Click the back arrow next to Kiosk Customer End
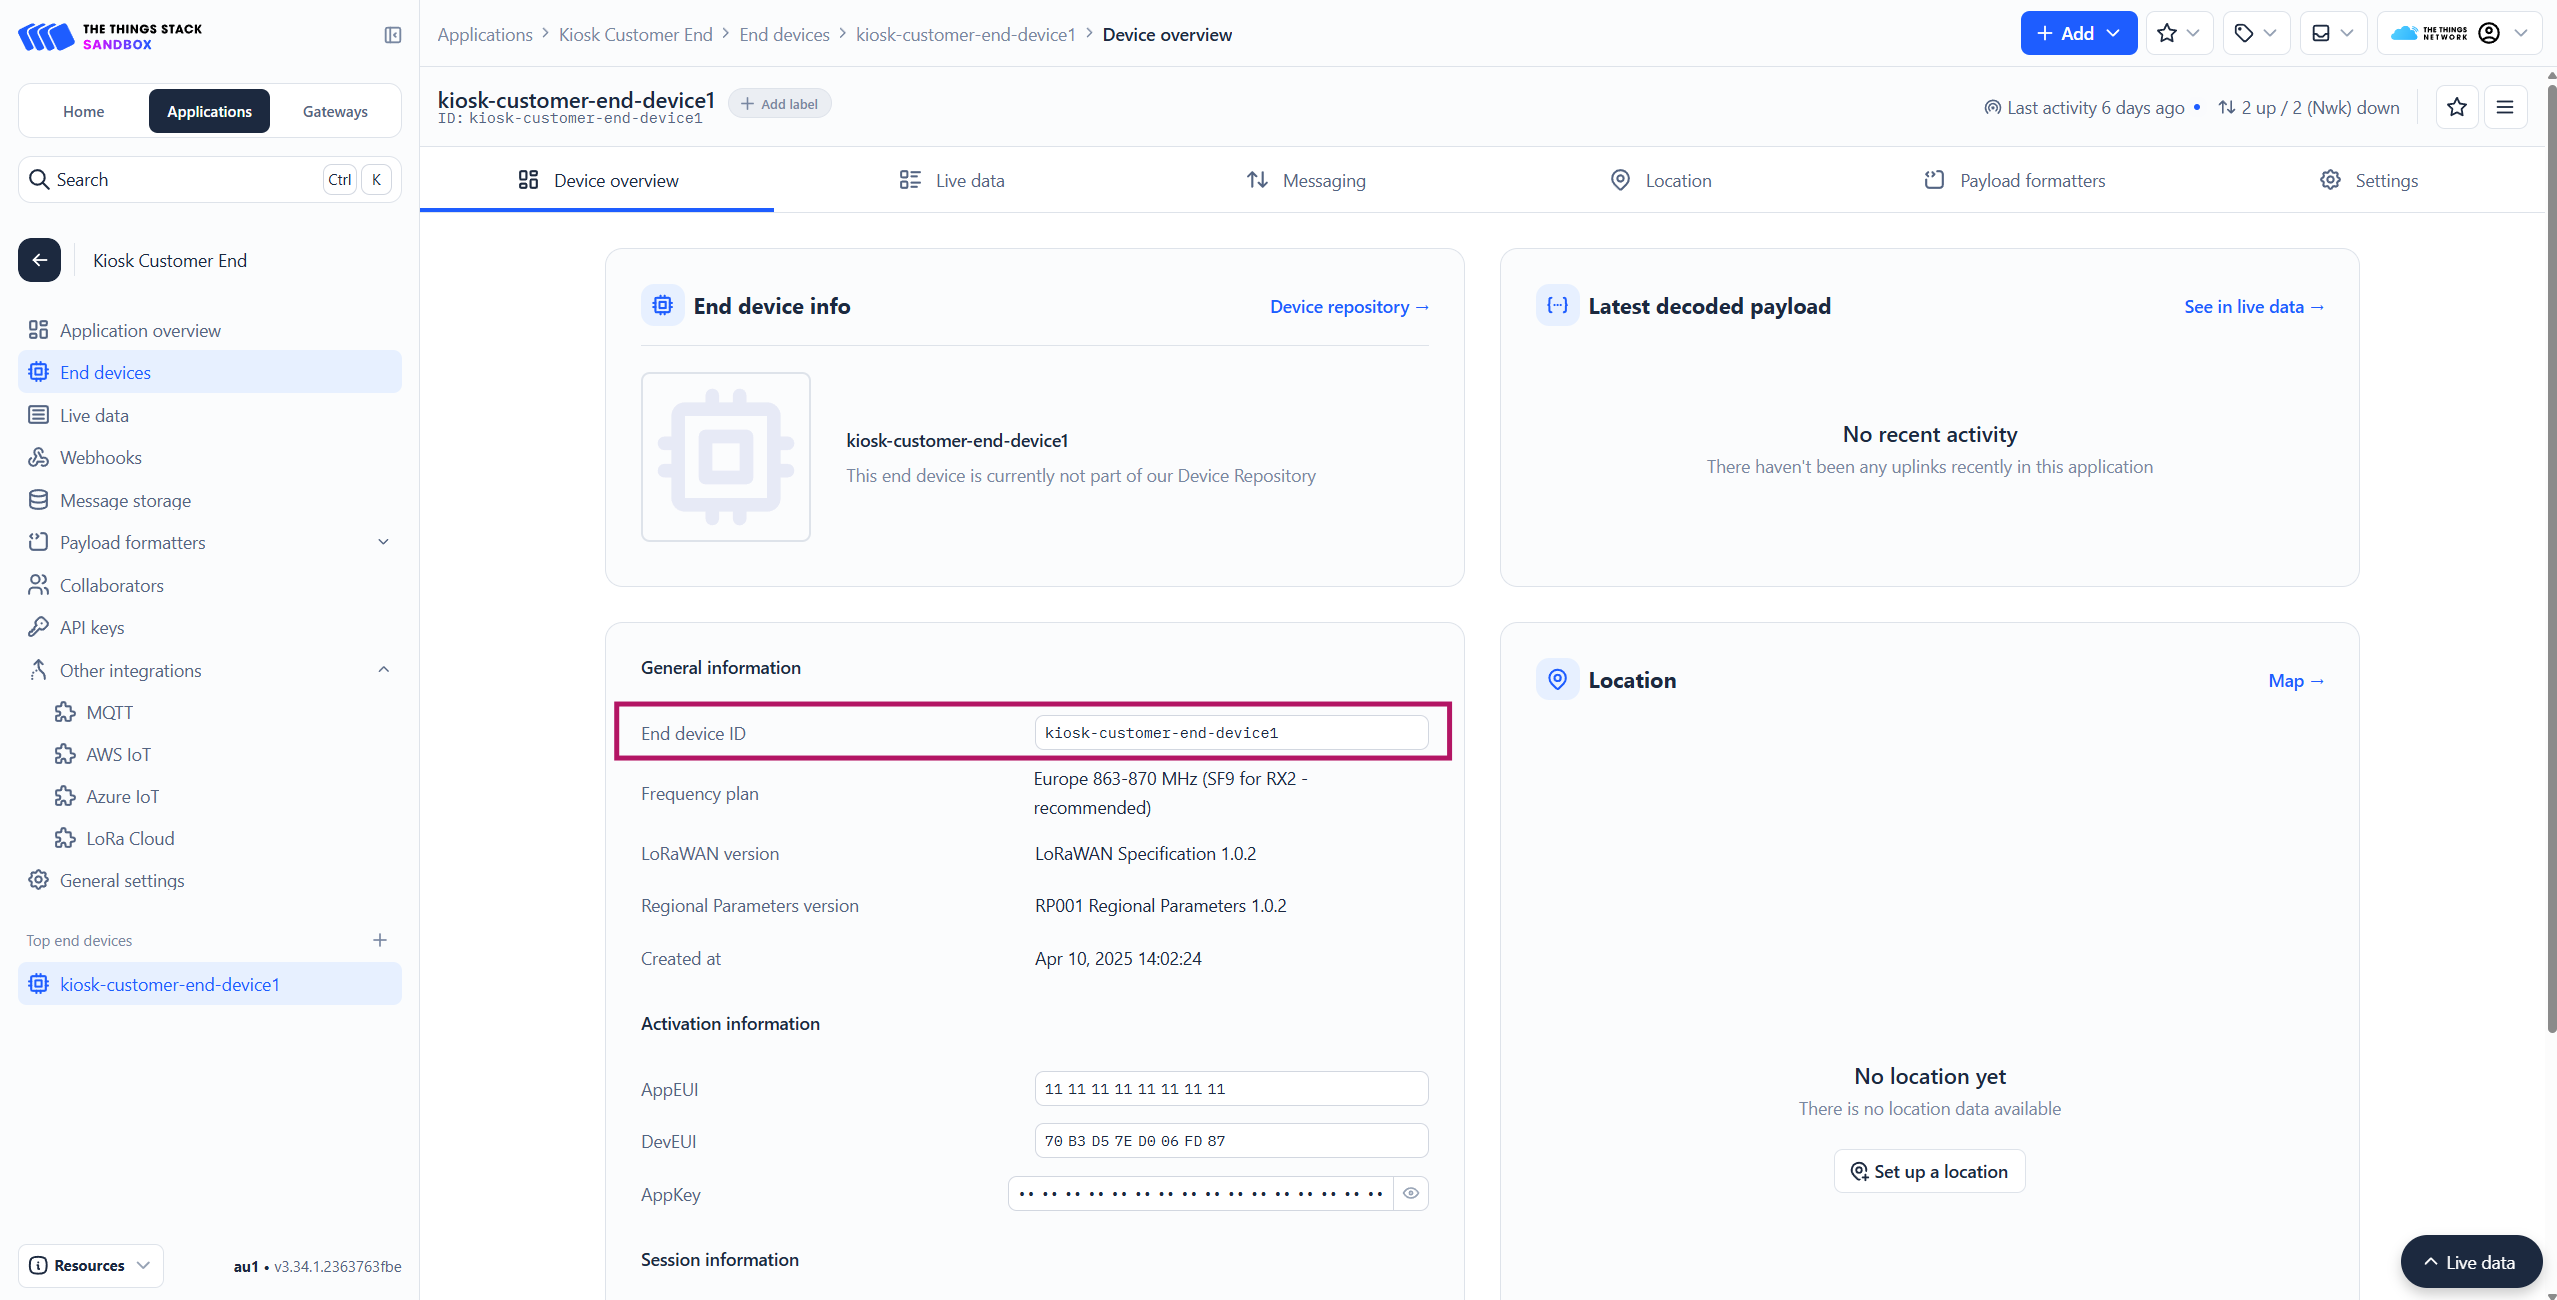Screen dimensions: 2557x1300 39,260
